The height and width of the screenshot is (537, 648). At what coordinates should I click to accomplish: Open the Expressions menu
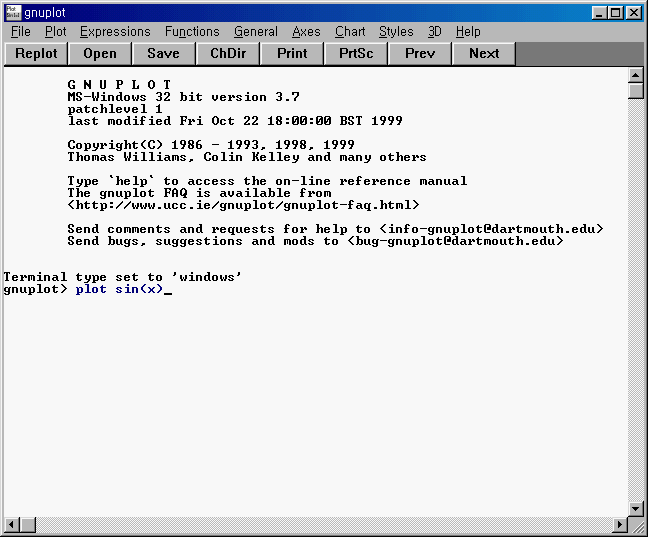point(115,32)
